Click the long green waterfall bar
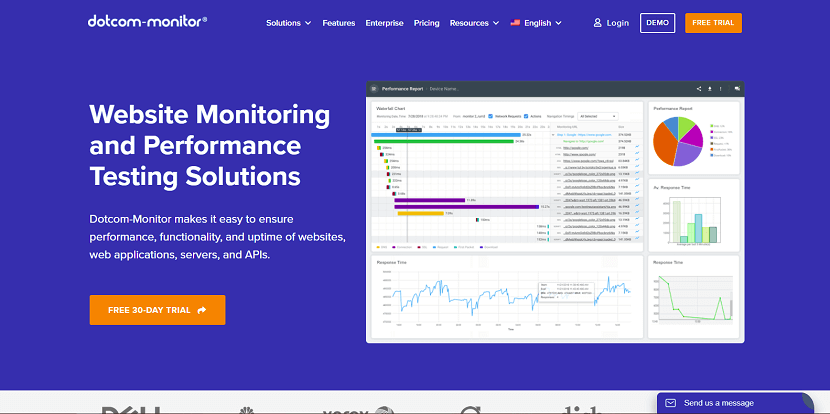Screen dimensions: 830x414 pos(444,141)
